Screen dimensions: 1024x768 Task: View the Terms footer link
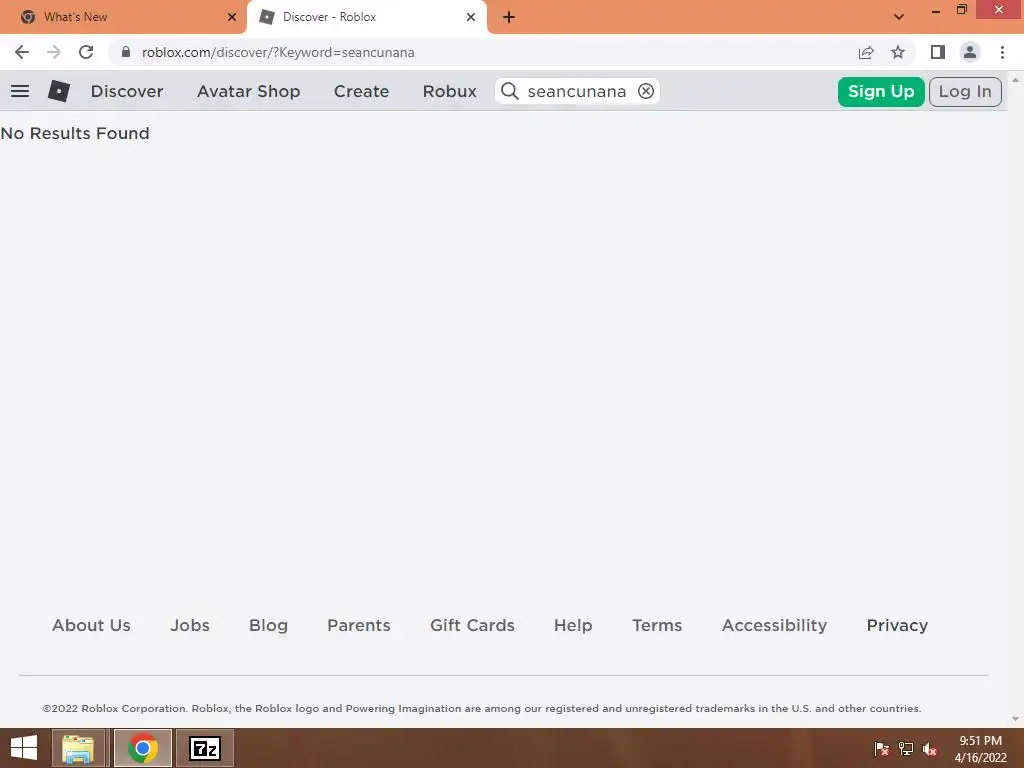pos(657,626)
